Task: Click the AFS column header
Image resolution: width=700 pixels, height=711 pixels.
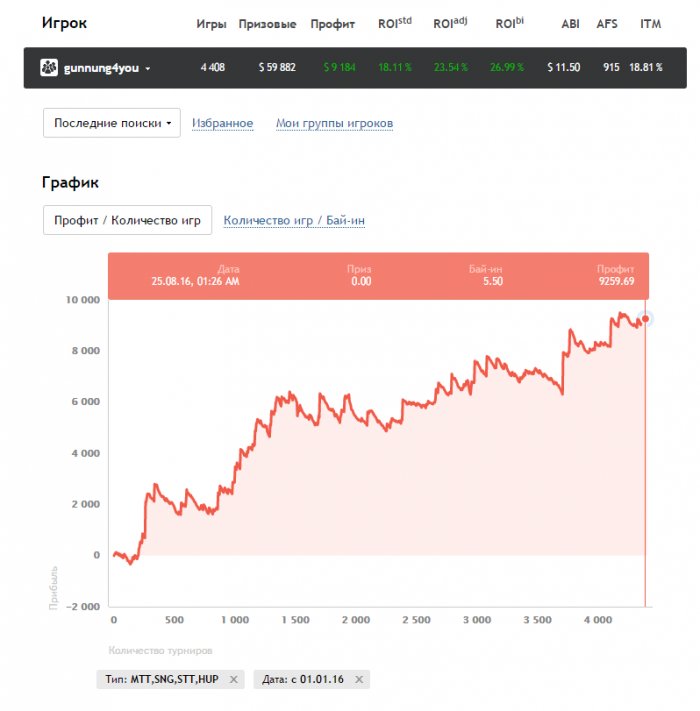Action: (x=607, y=24)
